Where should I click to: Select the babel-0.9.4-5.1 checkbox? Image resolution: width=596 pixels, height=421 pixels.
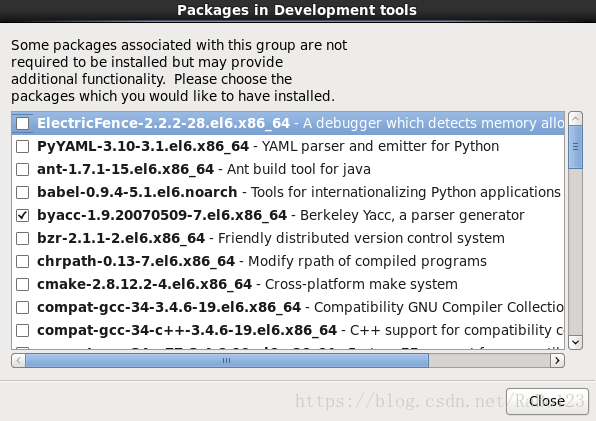[x=22, y=192]
